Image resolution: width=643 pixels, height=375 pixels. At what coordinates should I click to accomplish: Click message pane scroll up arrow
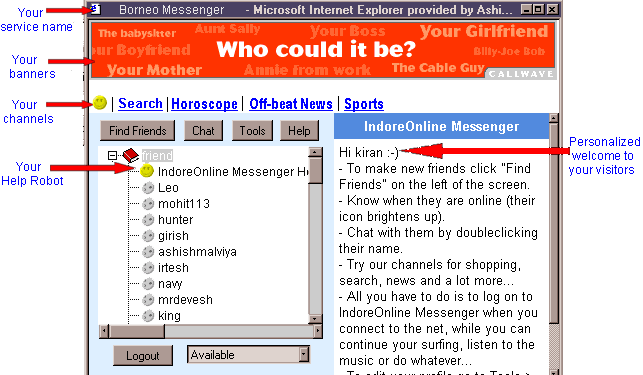tap(554, 119)
